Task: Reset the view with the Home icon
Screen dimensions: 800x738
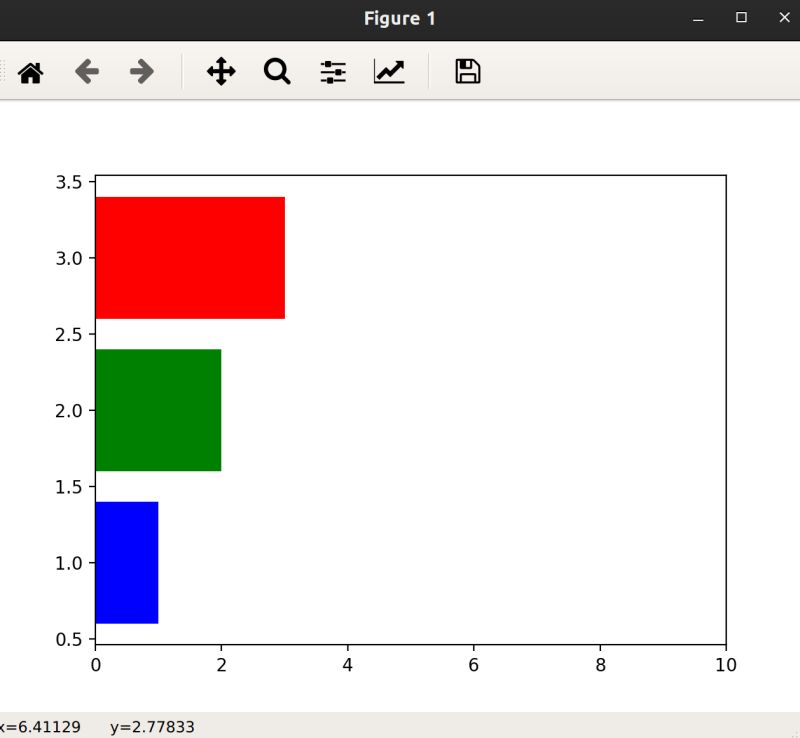Action: click(x=29, y=71)
